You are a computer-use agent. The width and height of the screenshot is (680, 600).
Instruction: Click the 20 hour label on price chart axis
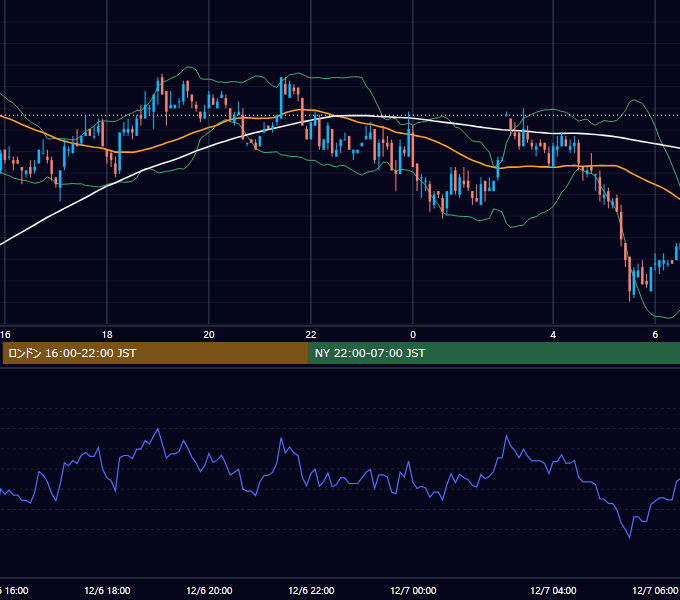coord(209,335)
